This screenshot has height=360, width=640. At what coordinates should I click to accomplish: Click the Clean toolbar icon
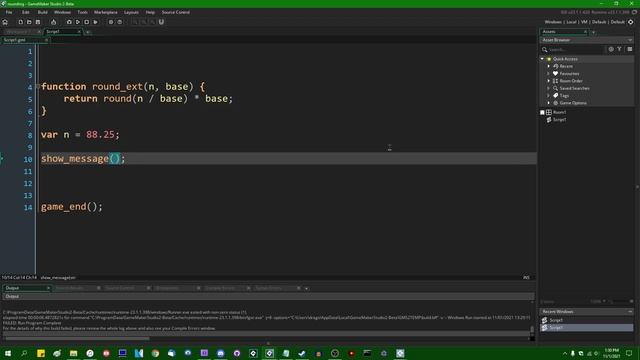tap(96, 22)
